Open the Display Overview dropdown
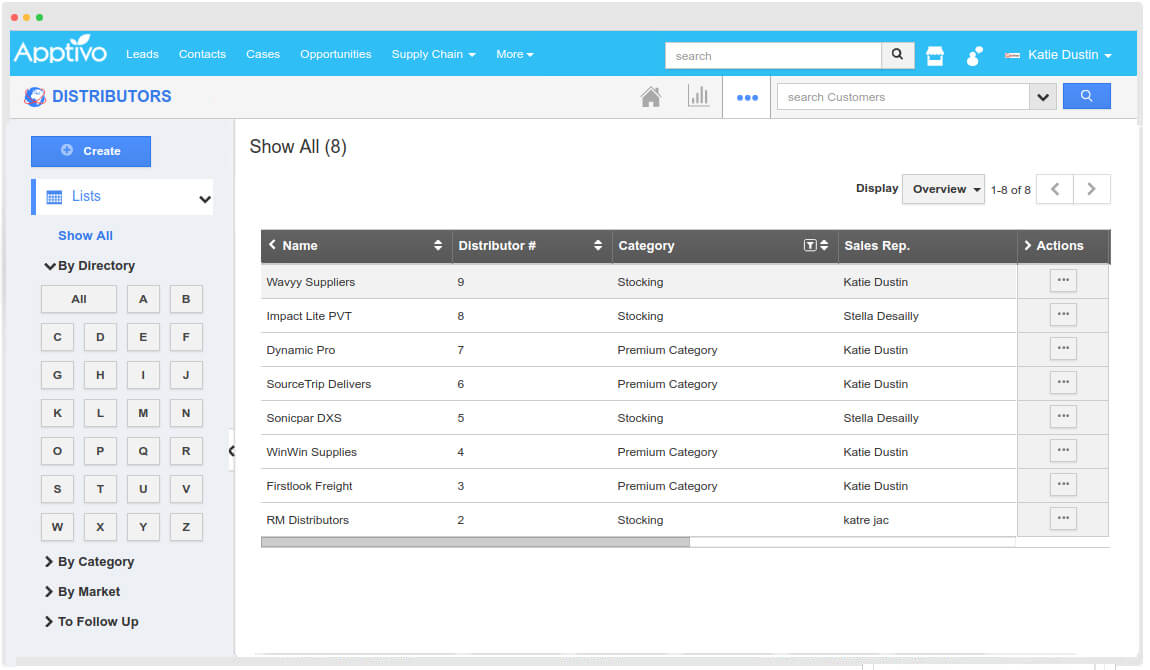The width and height of the screenshot is (1150, 670). tap(943, 189)
